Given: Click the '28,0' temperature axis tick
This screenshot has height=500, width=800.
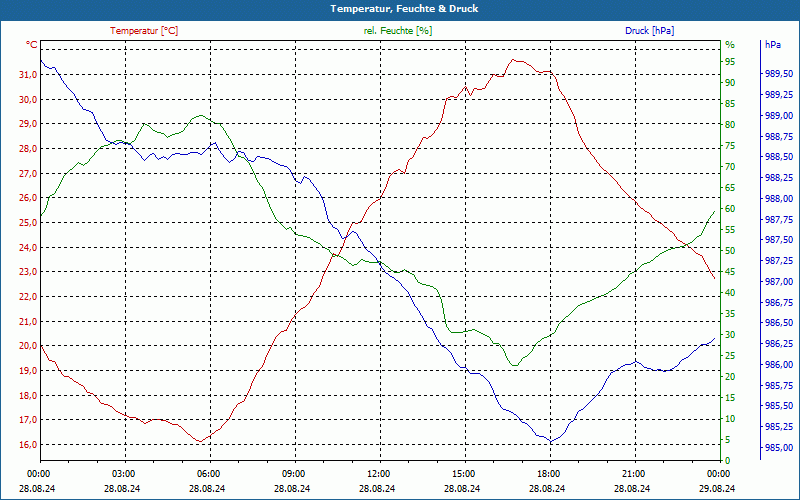Looking at the screenshot, I should [29, 148].
